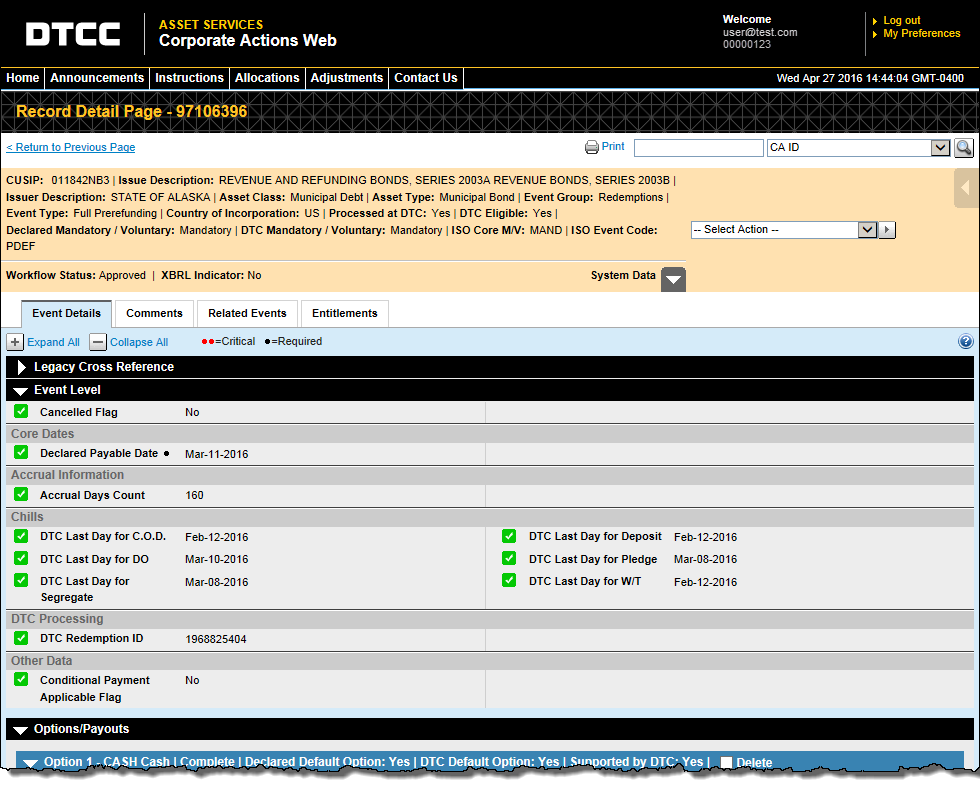This screenshot has height=787, width=980.
Task: Open the CA ID search type dropdown
Action: 857,148
